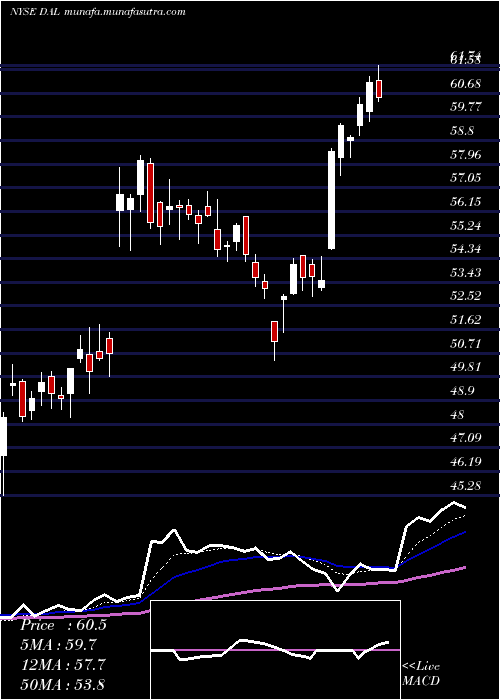Click the 5MA : 59.7 readout

(x=58, y=645)
